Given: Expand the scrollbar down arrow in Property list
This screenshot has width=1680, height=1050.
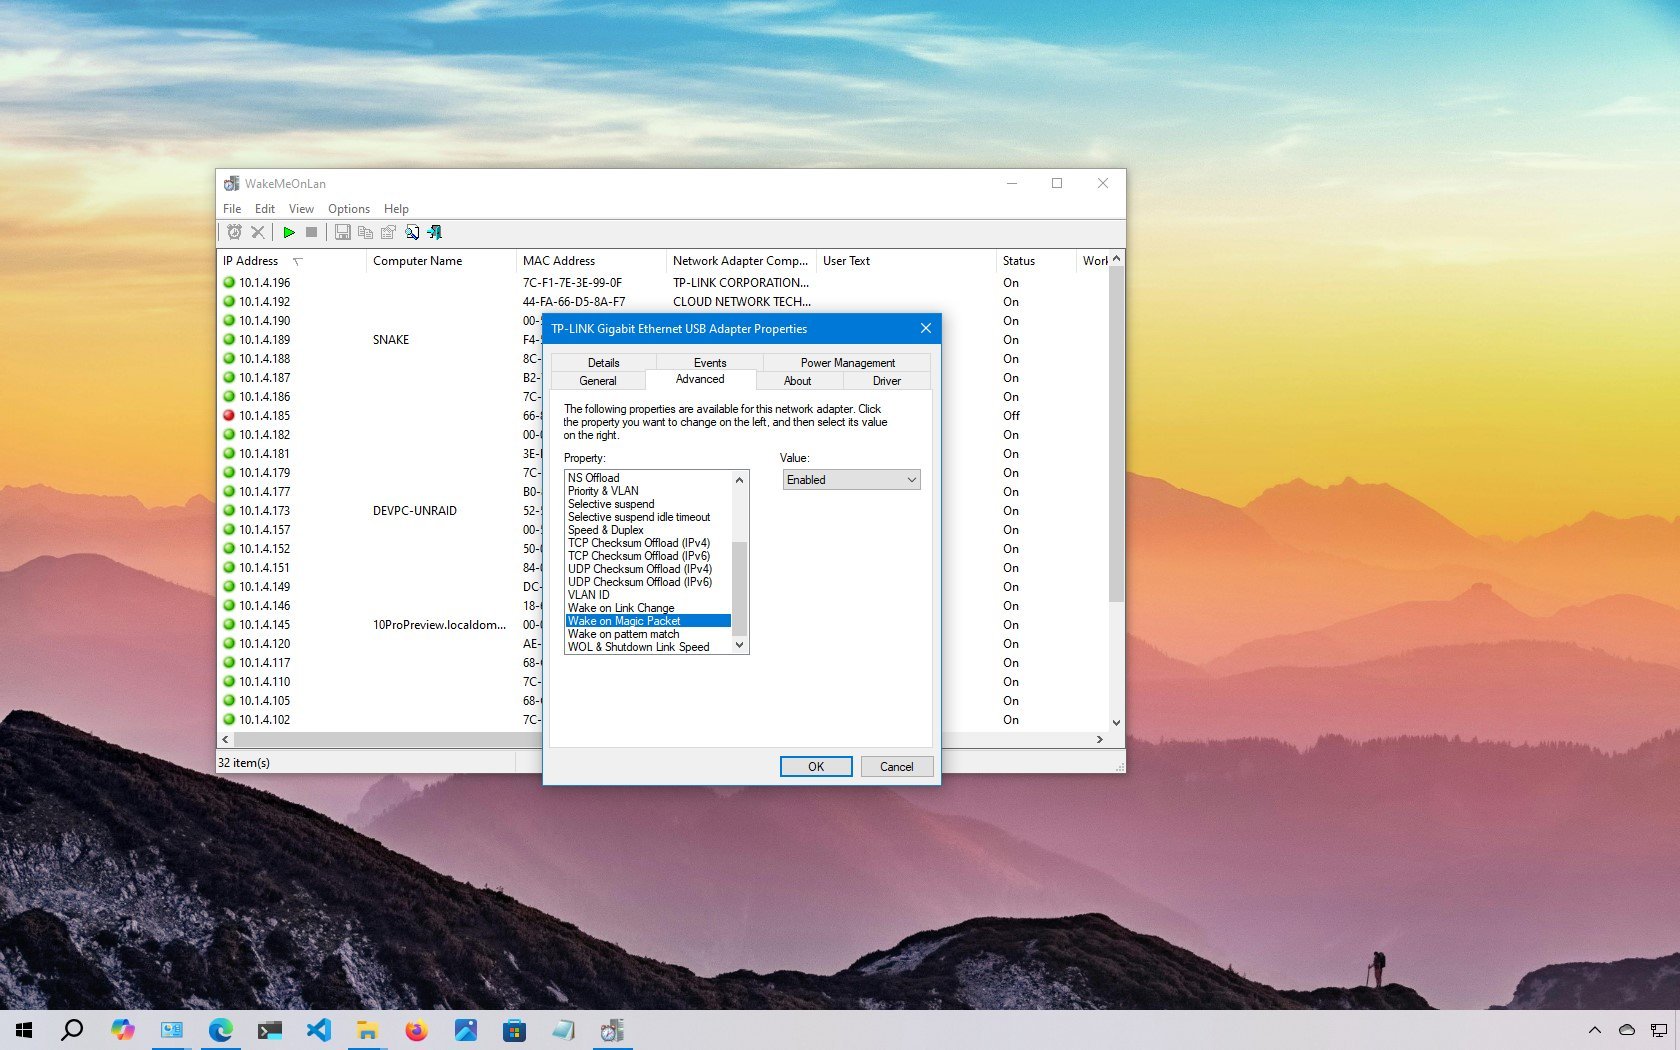Looking at the screenshot, I should pos(738,645).
